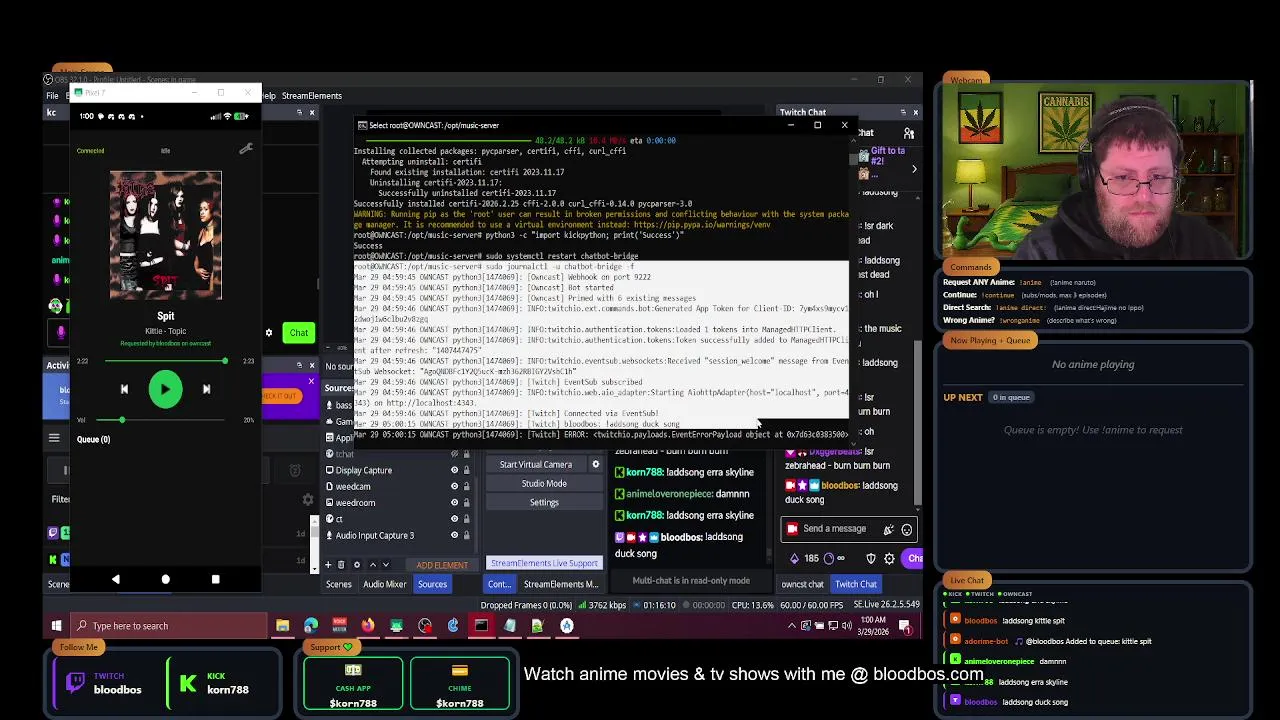Screen dimensions: 1280x720
Task: Toggle the lock on weedcam source
Action: 466,486
